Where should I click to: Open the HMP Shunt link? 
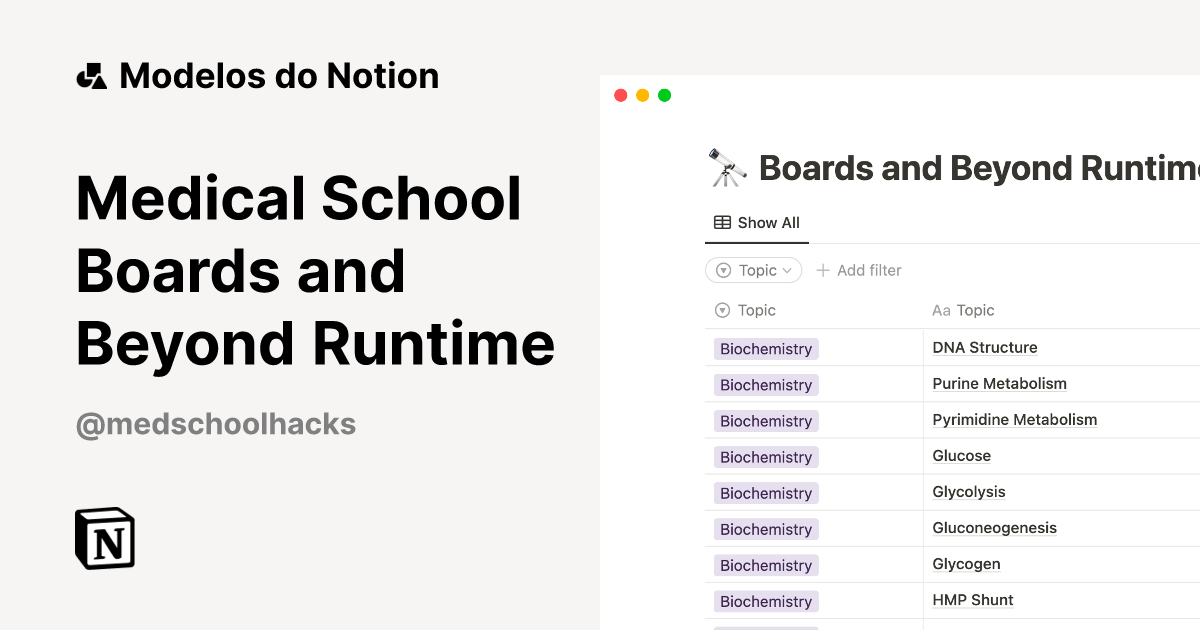click(x=972, y=599)
